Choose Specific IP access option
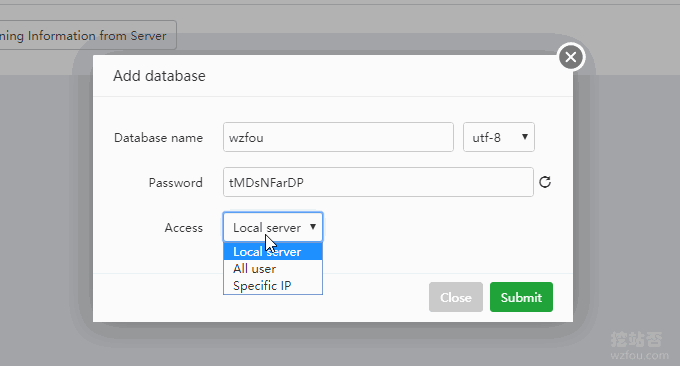Viewport: 680px width, 366px height. click(x=273, y=286)
